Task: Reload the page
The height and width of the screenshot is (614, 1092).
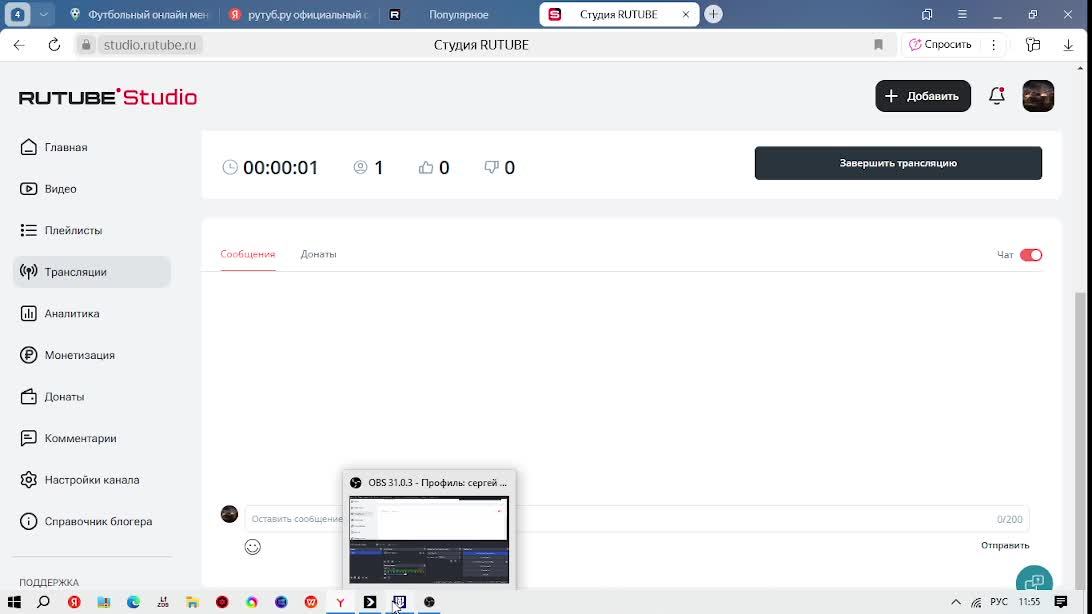Action: tap(54, 45)
